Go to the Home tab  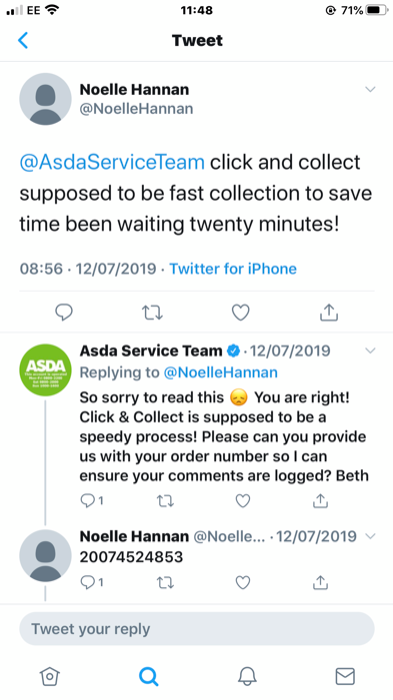coord(50,676)
